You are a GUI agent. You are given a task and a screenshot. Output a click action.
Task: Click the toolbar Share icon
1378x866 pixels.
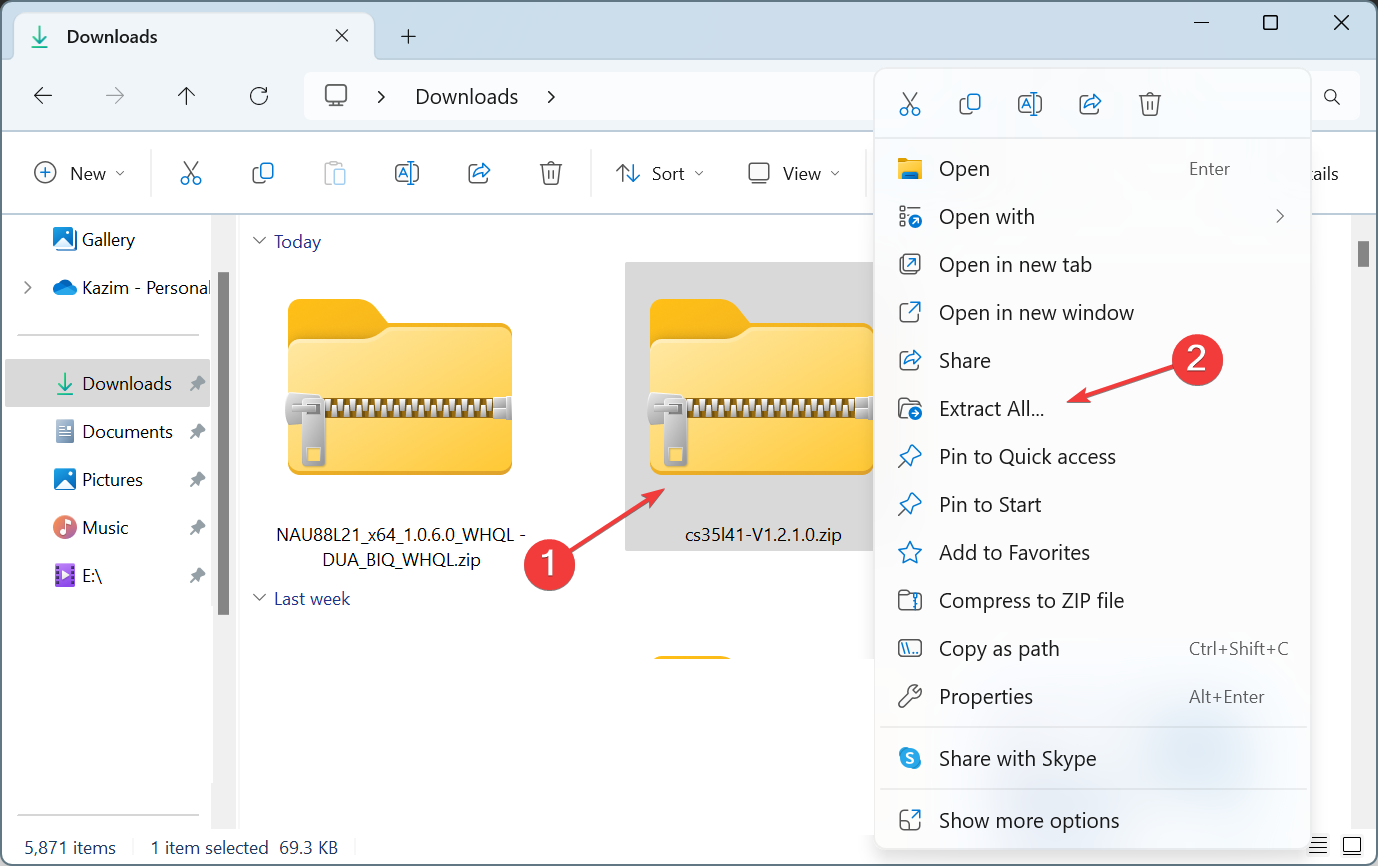click(479, 173)
